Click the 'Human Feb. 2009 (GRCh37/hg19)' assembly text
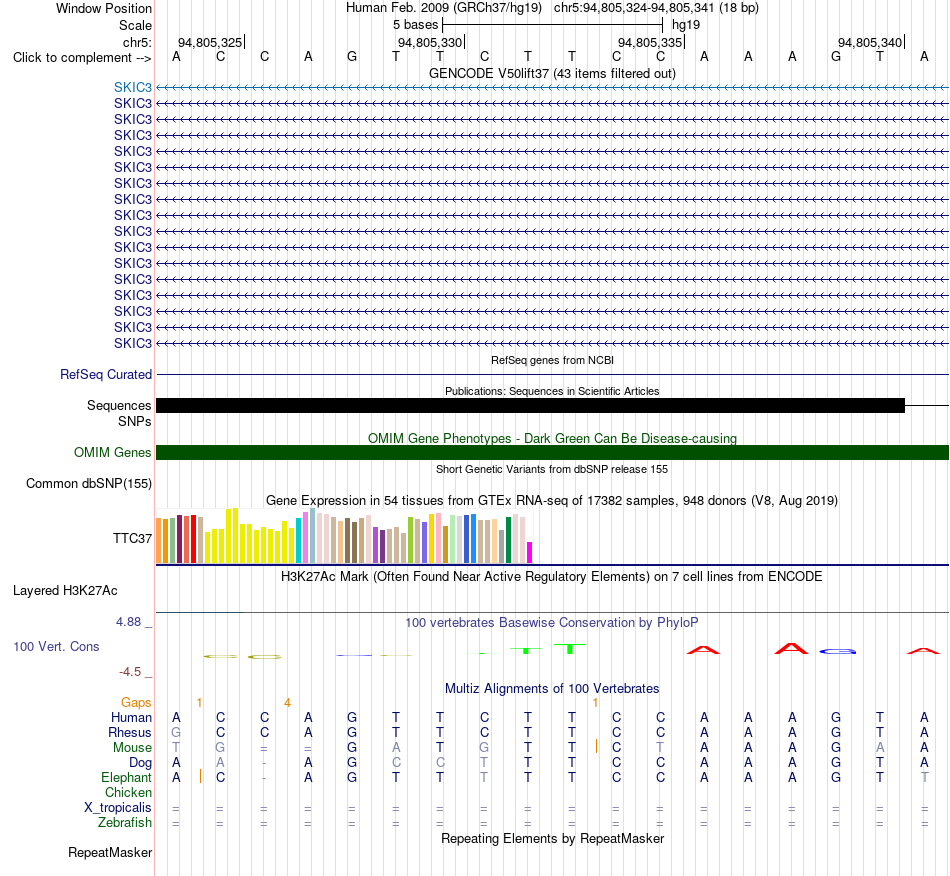The height and width of the screenshot is (876, 950). pyautogui.click(x=443, y=8)
